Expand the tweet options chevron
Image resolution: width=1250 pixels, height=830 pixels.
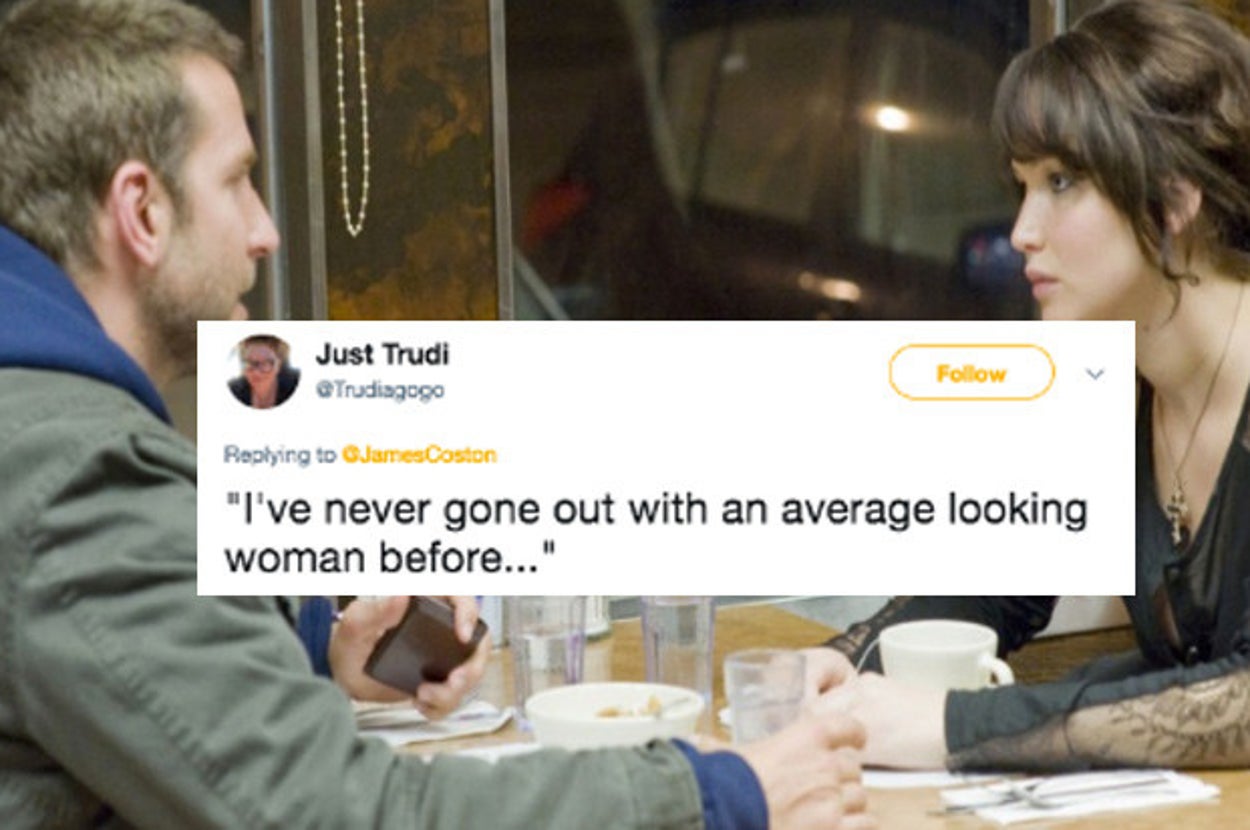pyautogui.click(x=1095, y=374)
